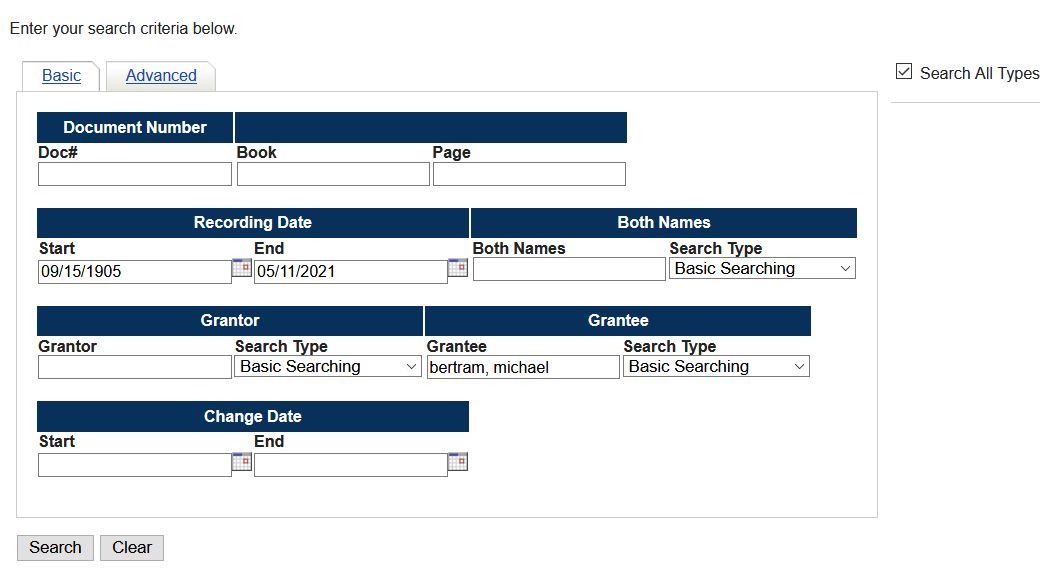The image size is (1064, 577).
Task: Select the Grantor text field
Action: pyautogui.click(x=135, y=367)
